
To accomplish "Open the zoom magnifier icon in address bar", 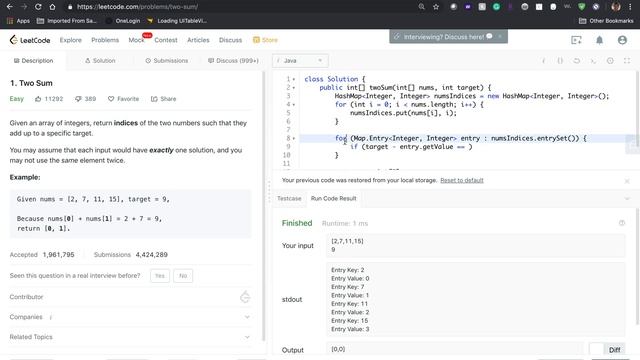I will 422,7.
